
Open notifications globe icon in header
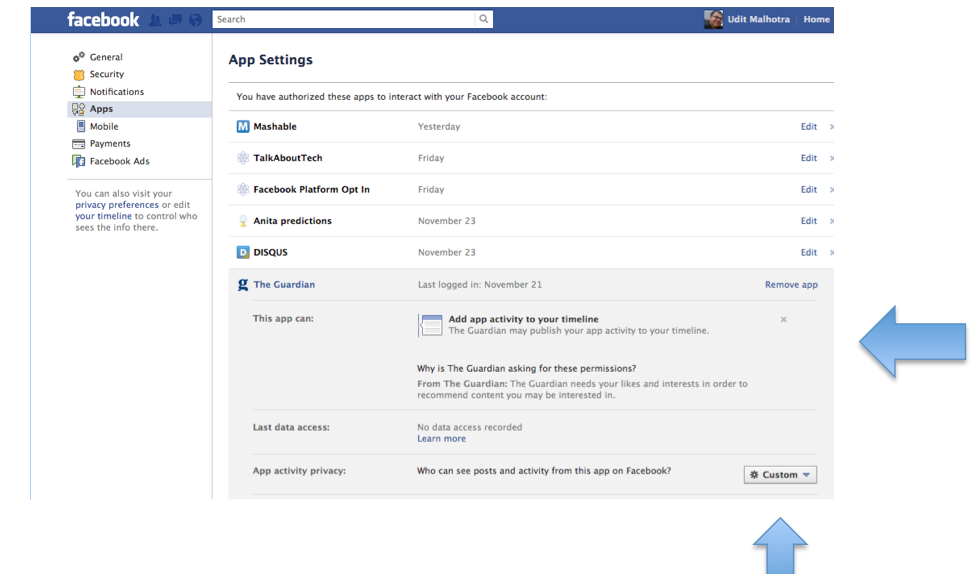(196, 20)
